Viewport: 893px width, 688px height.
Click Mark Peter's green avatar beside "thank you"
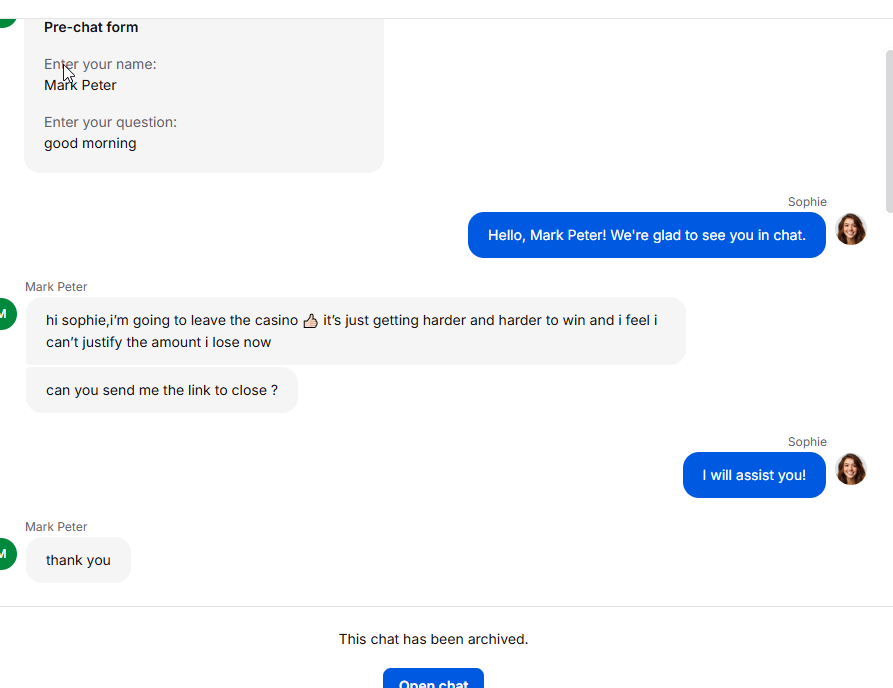(x=6, y=553)
